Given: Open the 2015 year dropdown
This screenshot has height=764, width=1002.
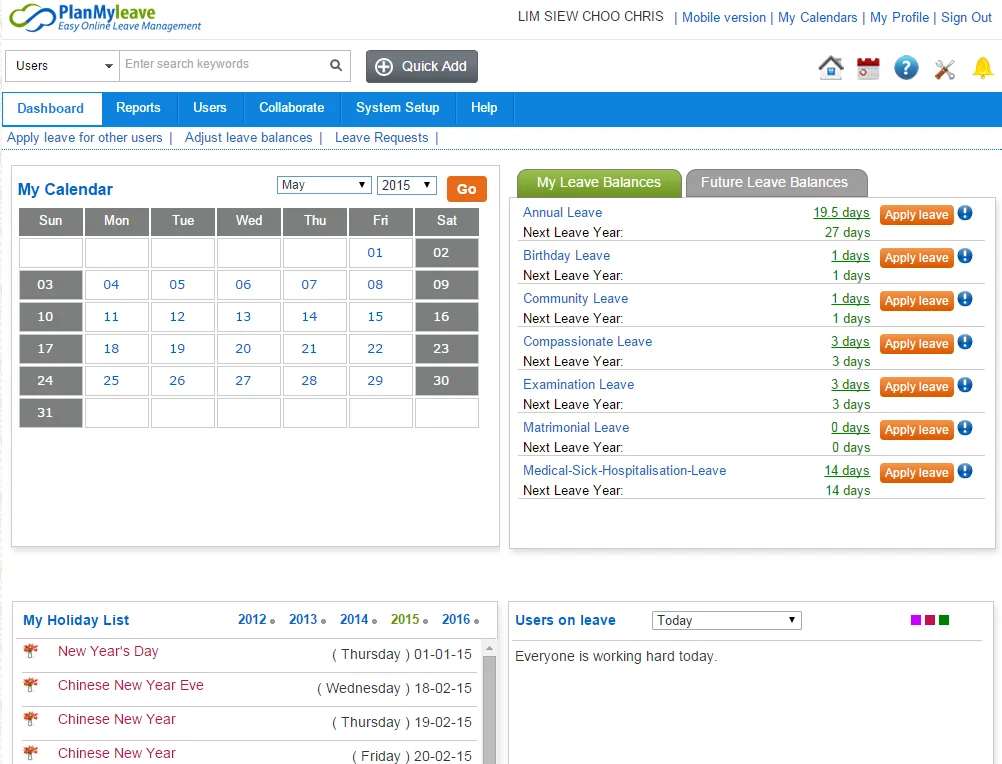Looking at the screenshot, I should pyautogui.click(x=407, y=185).
